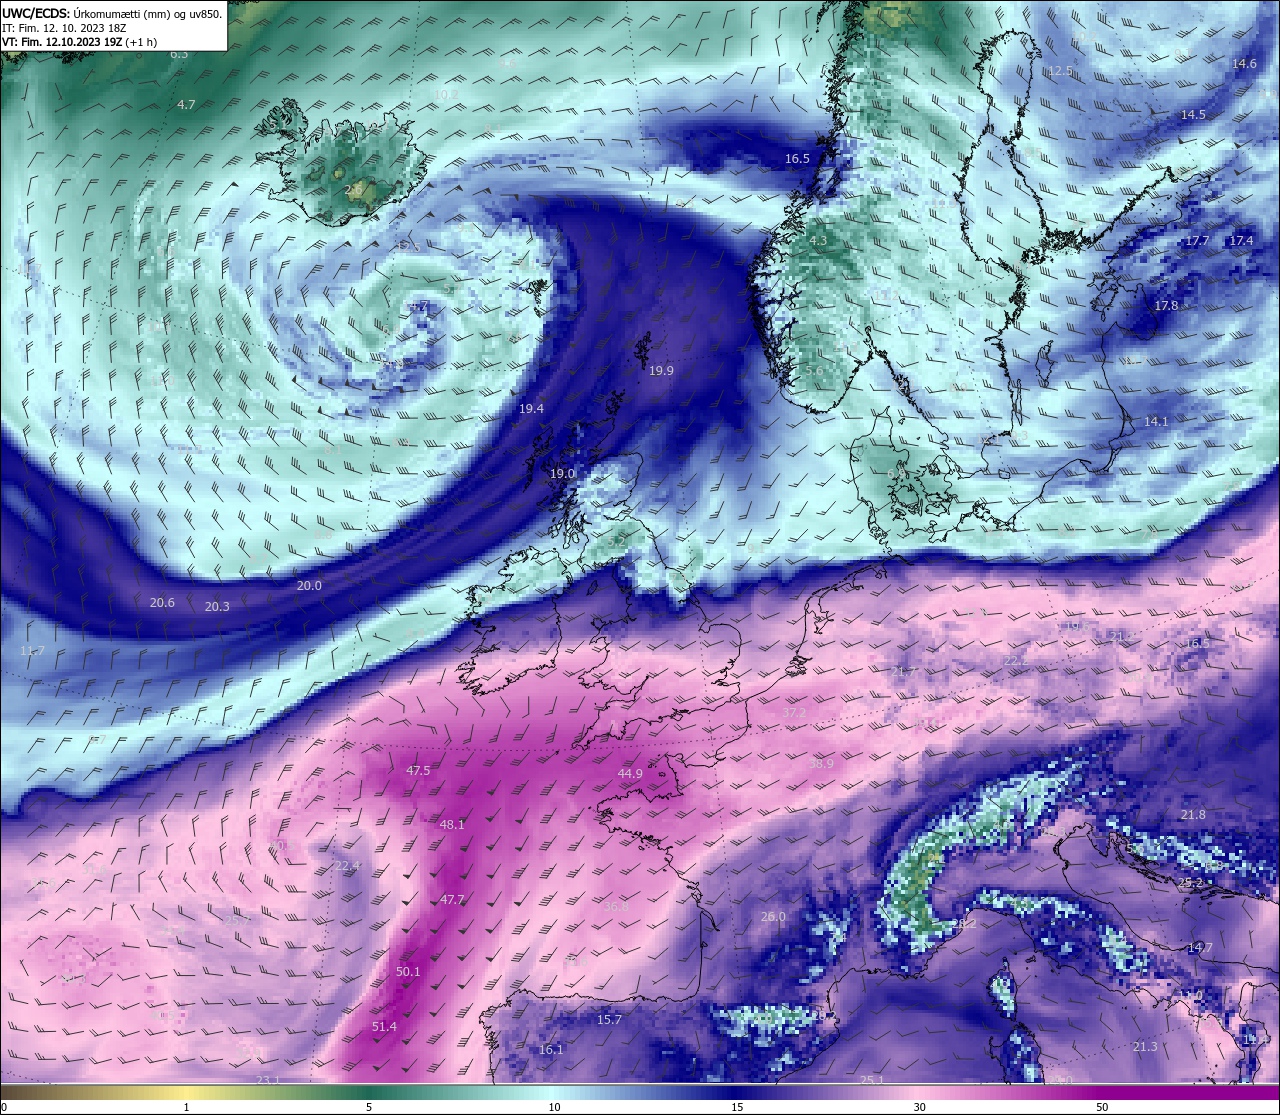
Task: Click the 11.7 value label
Action: coord(32,651)
